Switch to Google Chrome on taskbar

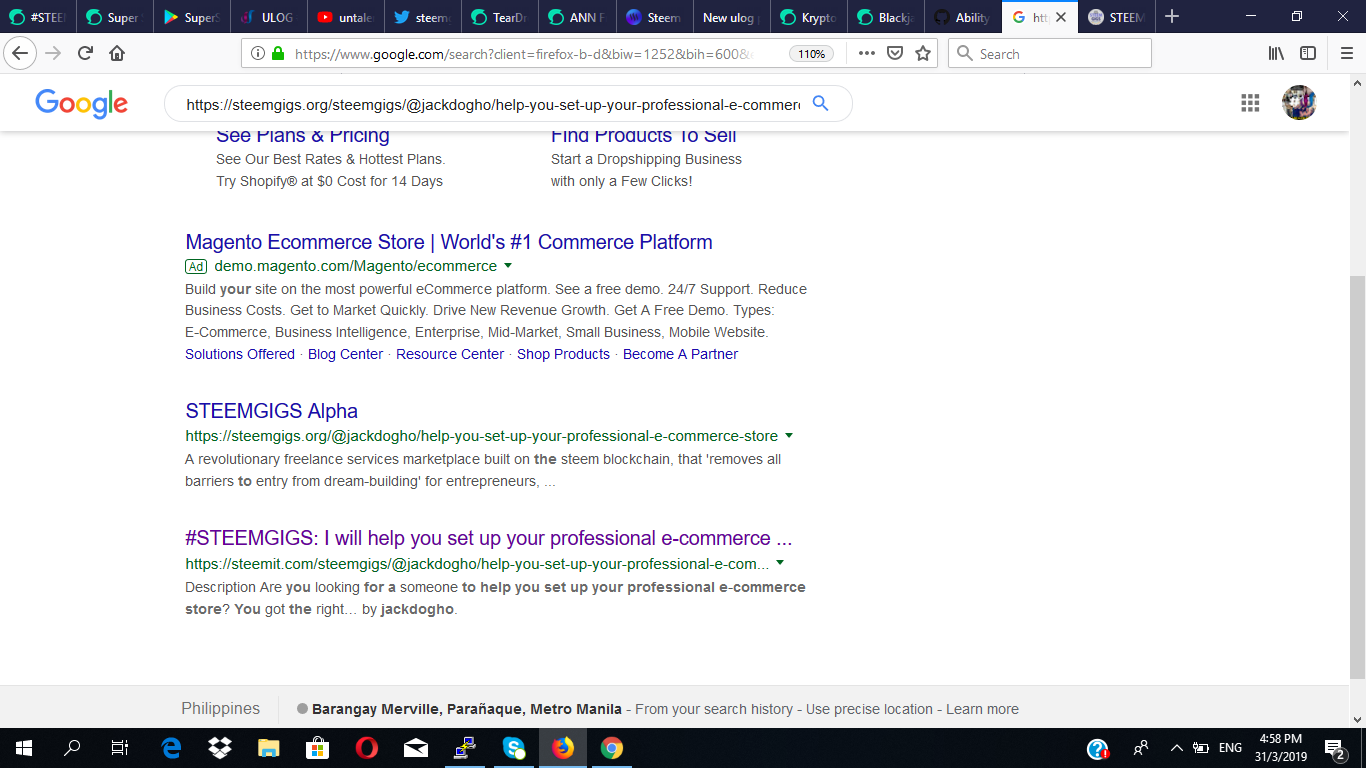(x=612, y=748)
